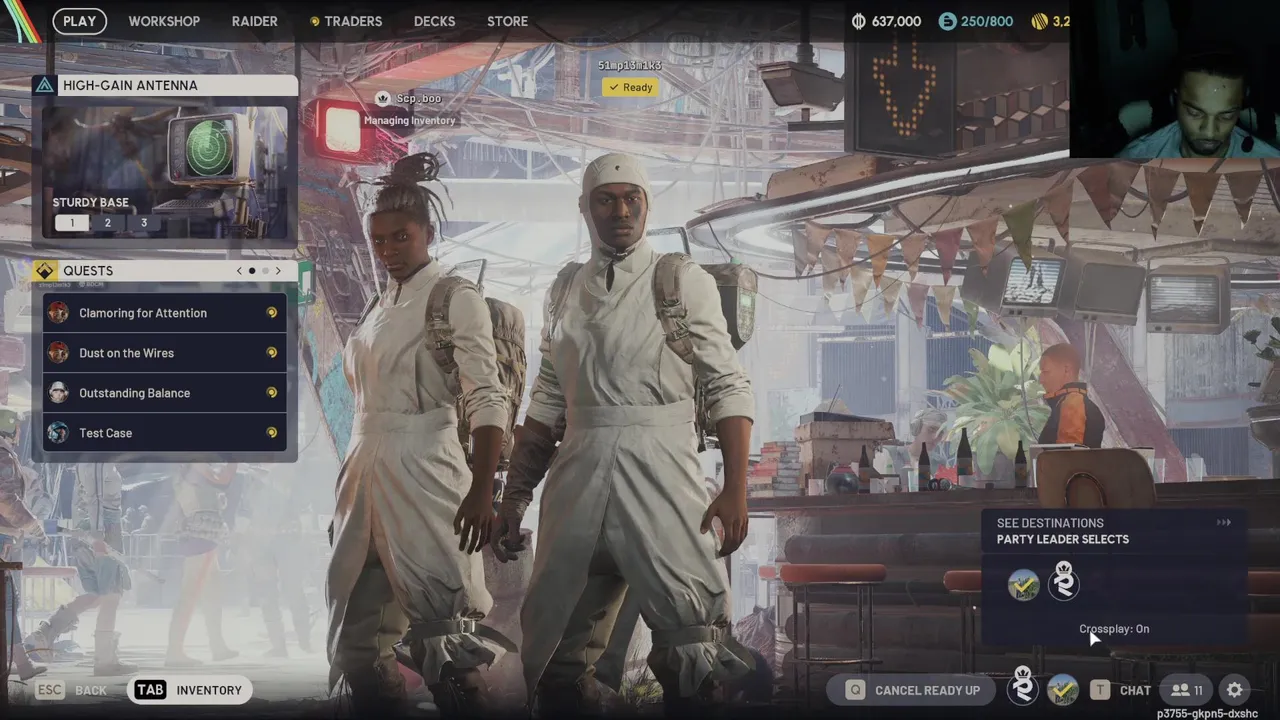The width and height of the screenshot is (1280, 720).
Task: Open the CHAT
Action: point(1135,690)
